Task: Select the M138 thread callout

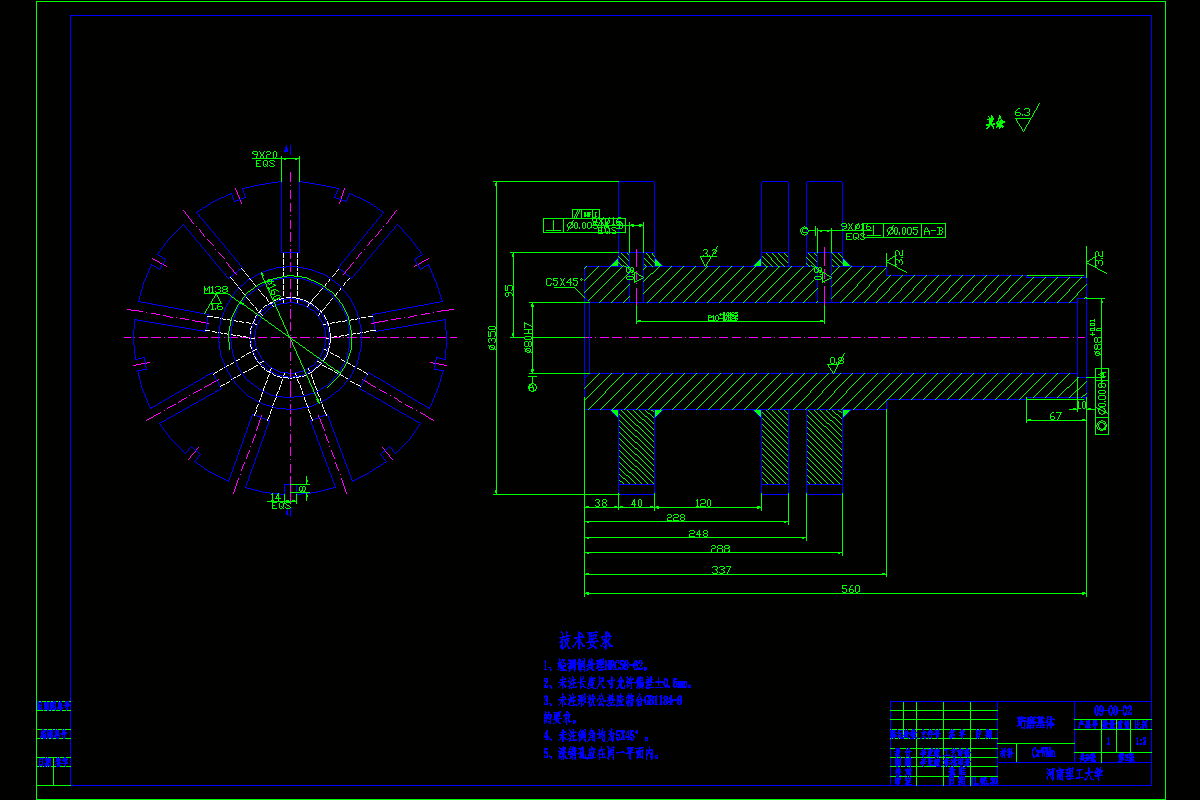Action: pyautogui.click(x=215, y=290)
